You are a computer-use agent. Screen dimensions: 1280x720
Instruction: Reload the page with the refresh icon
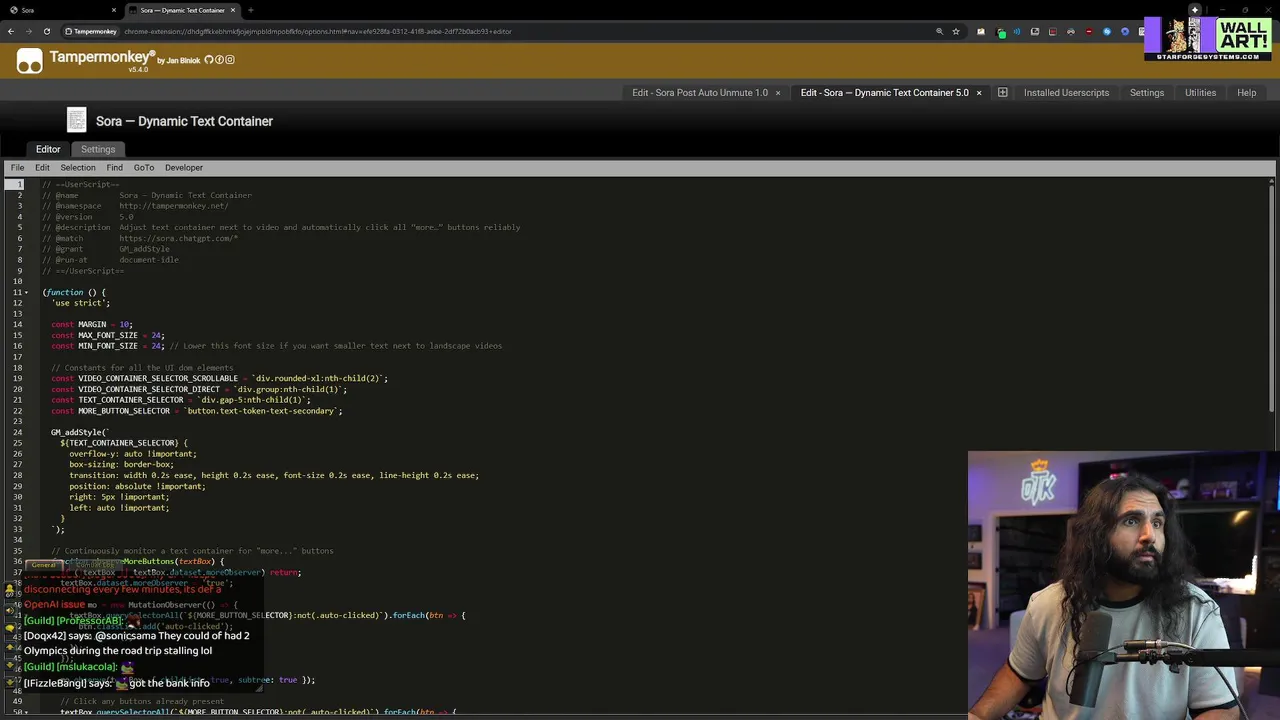47,31
